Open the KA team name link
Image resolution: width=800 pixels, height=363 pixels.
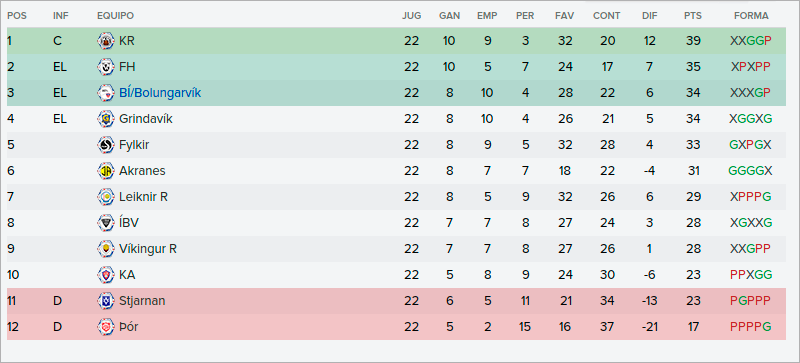(x=127, y=275)
